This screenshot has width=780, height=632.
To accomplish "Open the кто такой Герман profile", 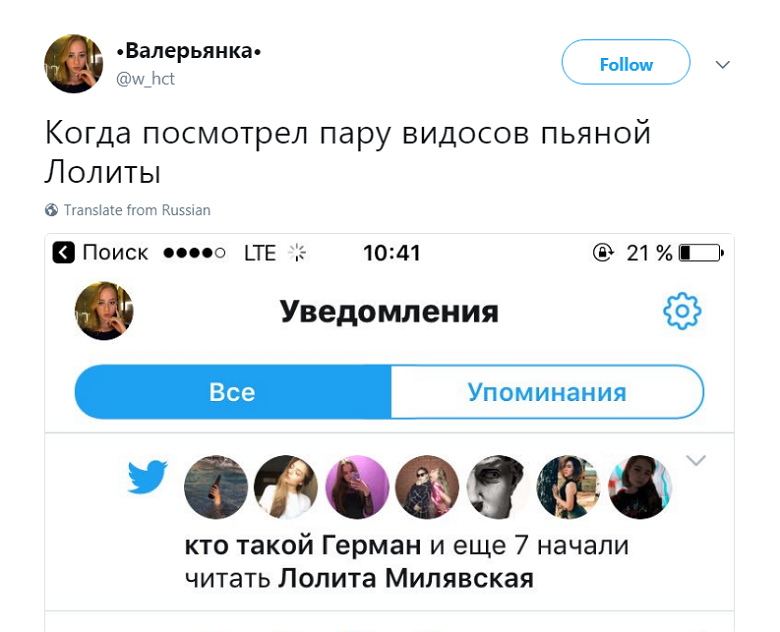I will pyautogui.click(x=304, y=547).
